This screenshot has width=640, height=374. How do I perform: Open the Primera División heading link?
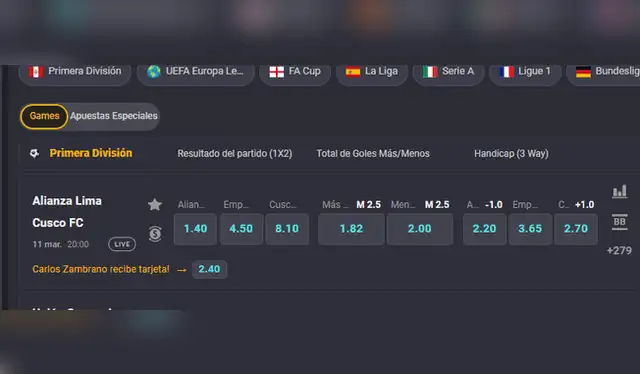pos(91,153)
